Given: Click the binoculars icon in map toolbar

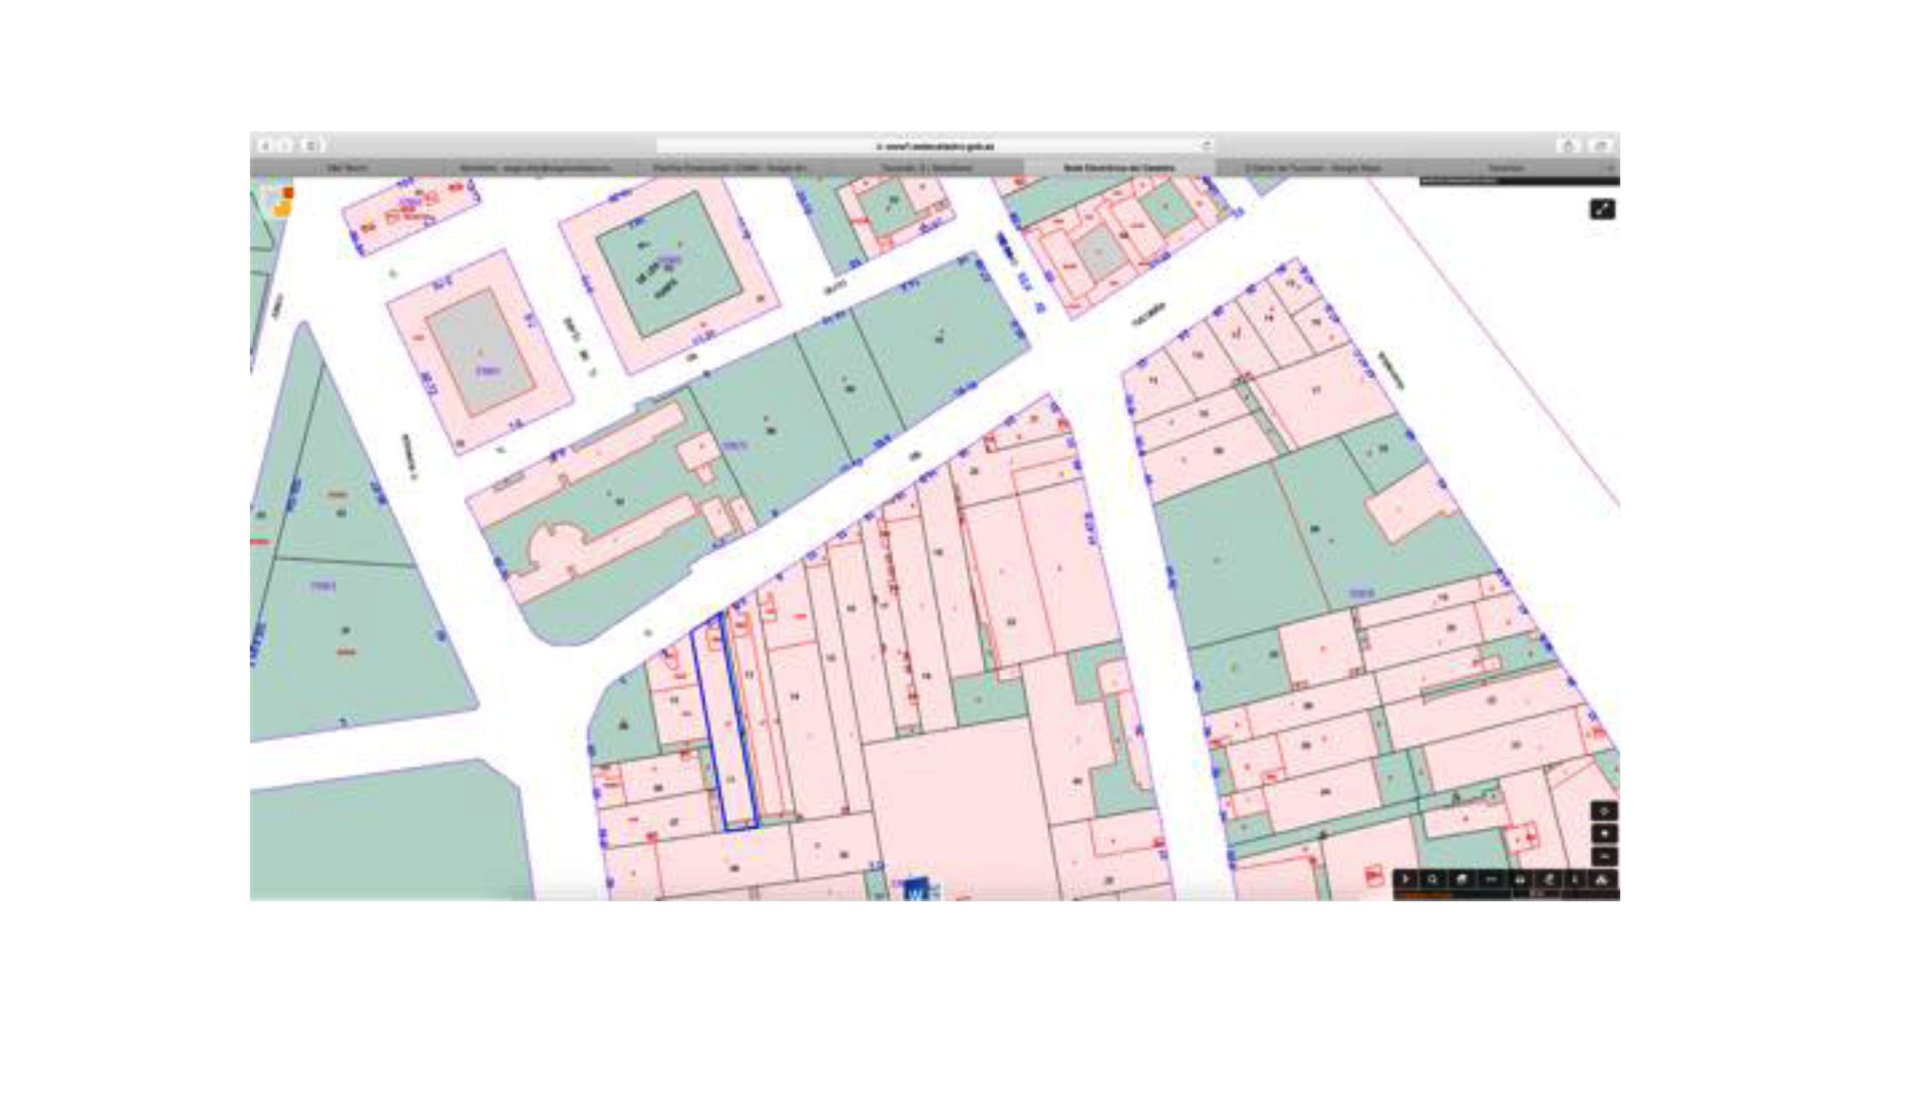Looking at the screenshot, I should 1520,879.
